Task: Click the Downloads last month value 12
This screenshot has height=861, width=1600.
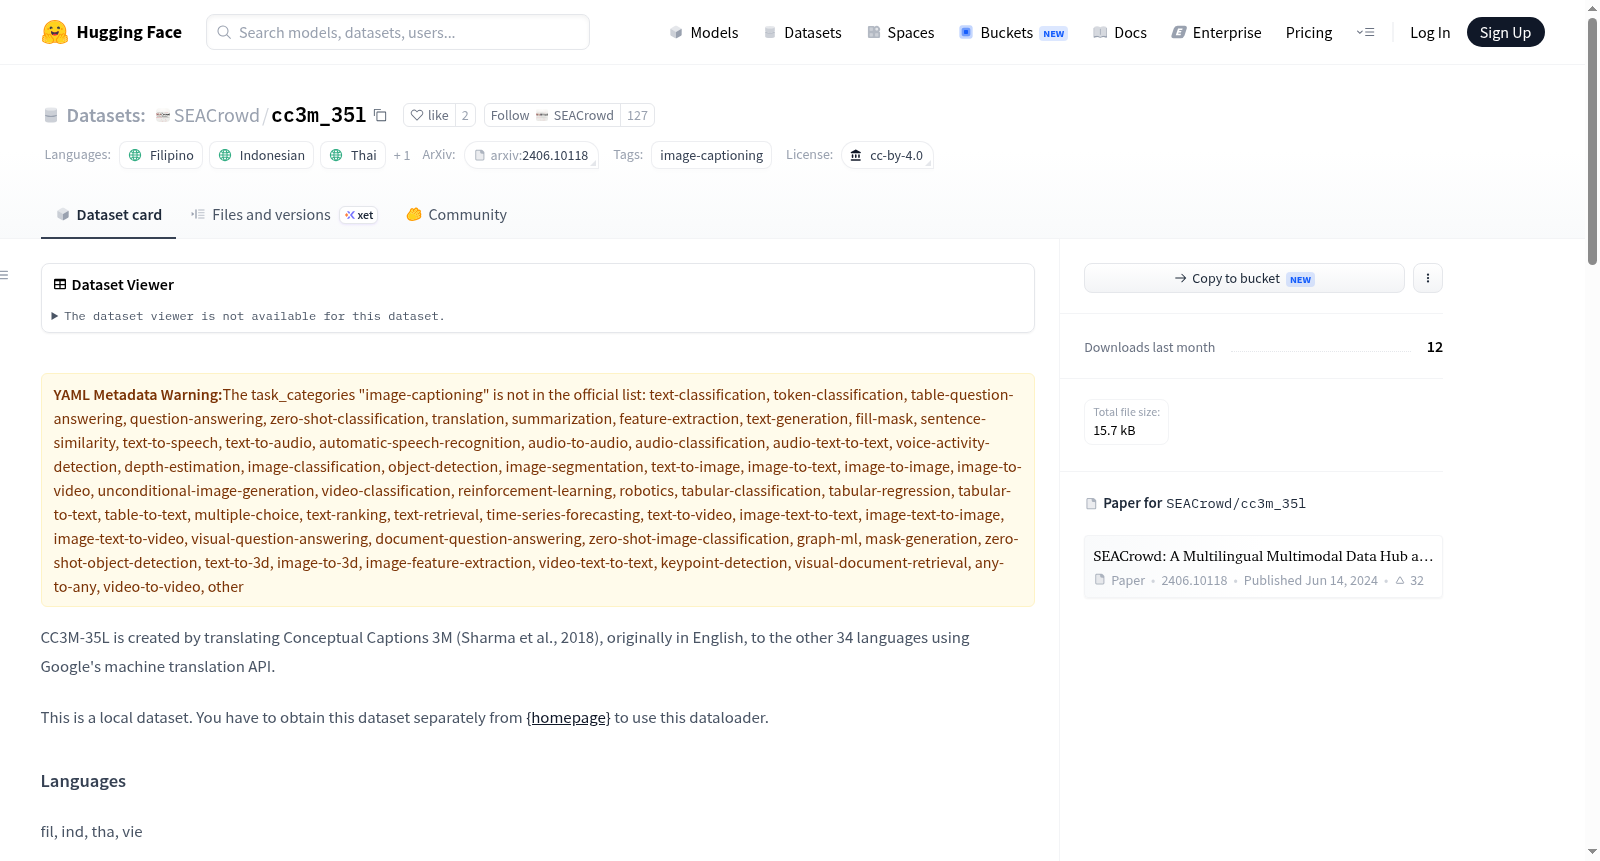Action: click(1435, 347)
